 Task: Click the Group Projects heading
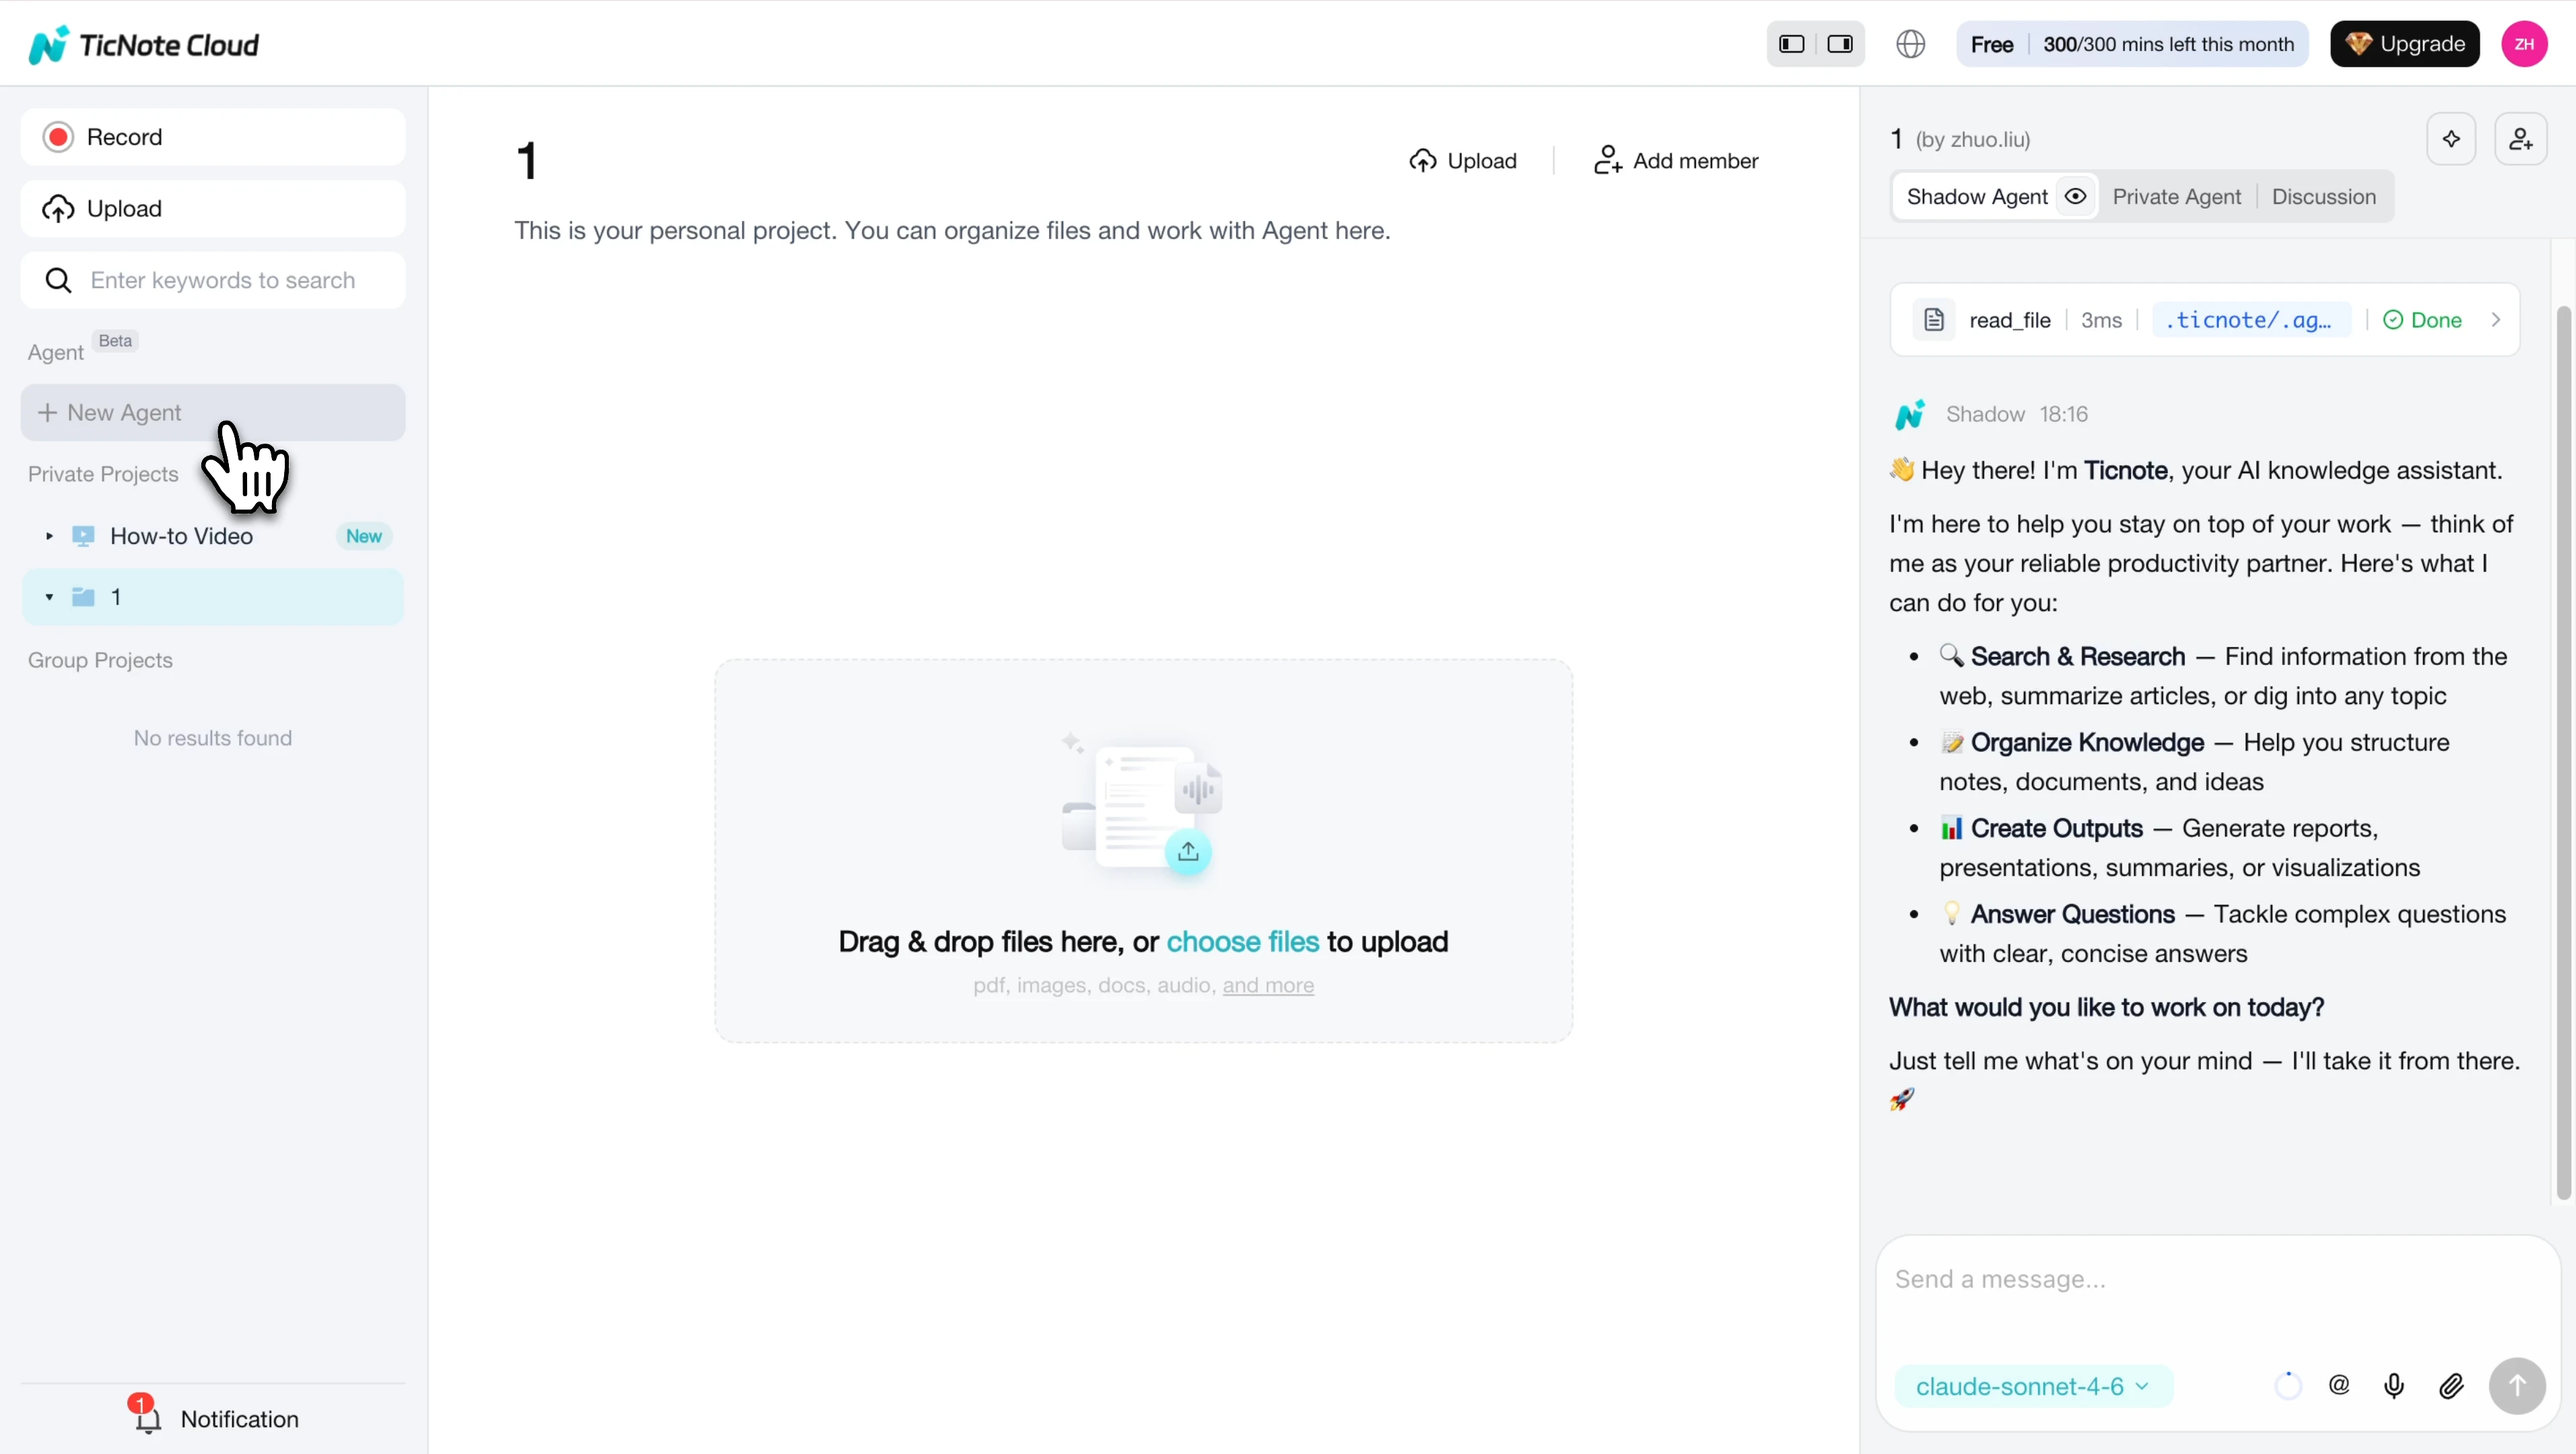point(100,660)
